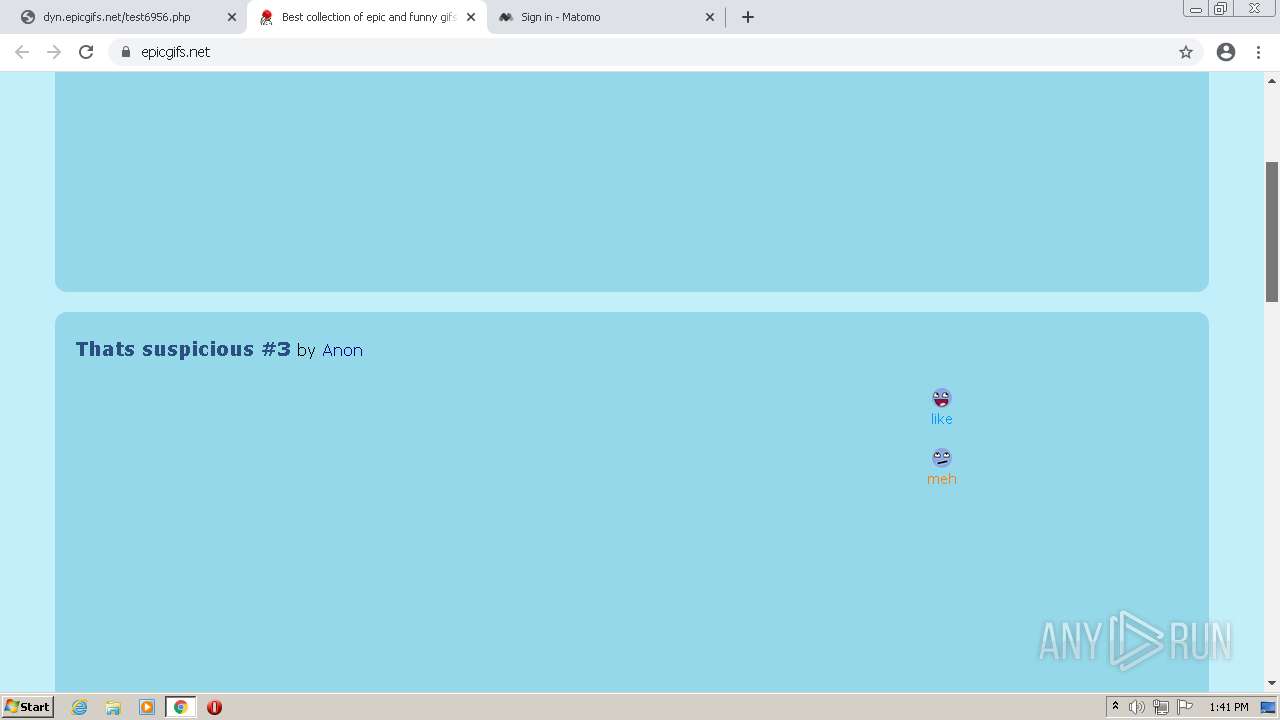Click the laughing like smiley icon

point(941,398)
